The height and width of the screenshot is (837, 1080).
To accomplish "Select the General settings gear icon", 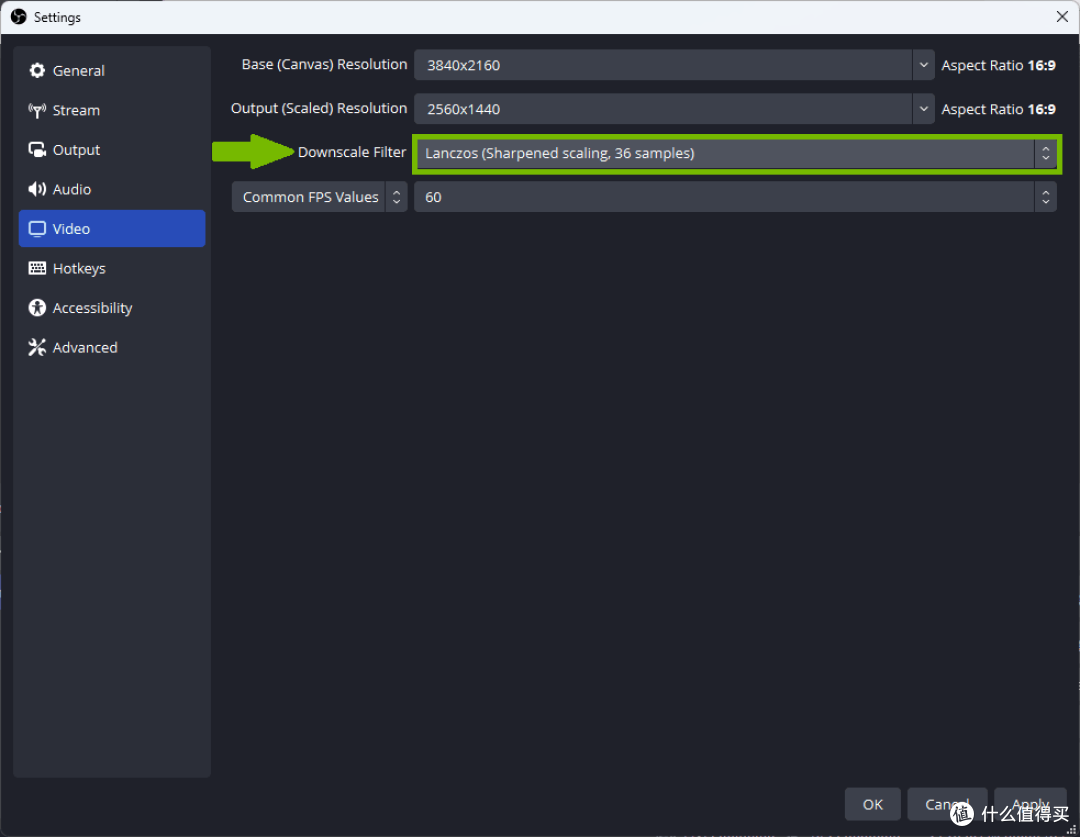I will click(37, 70).
